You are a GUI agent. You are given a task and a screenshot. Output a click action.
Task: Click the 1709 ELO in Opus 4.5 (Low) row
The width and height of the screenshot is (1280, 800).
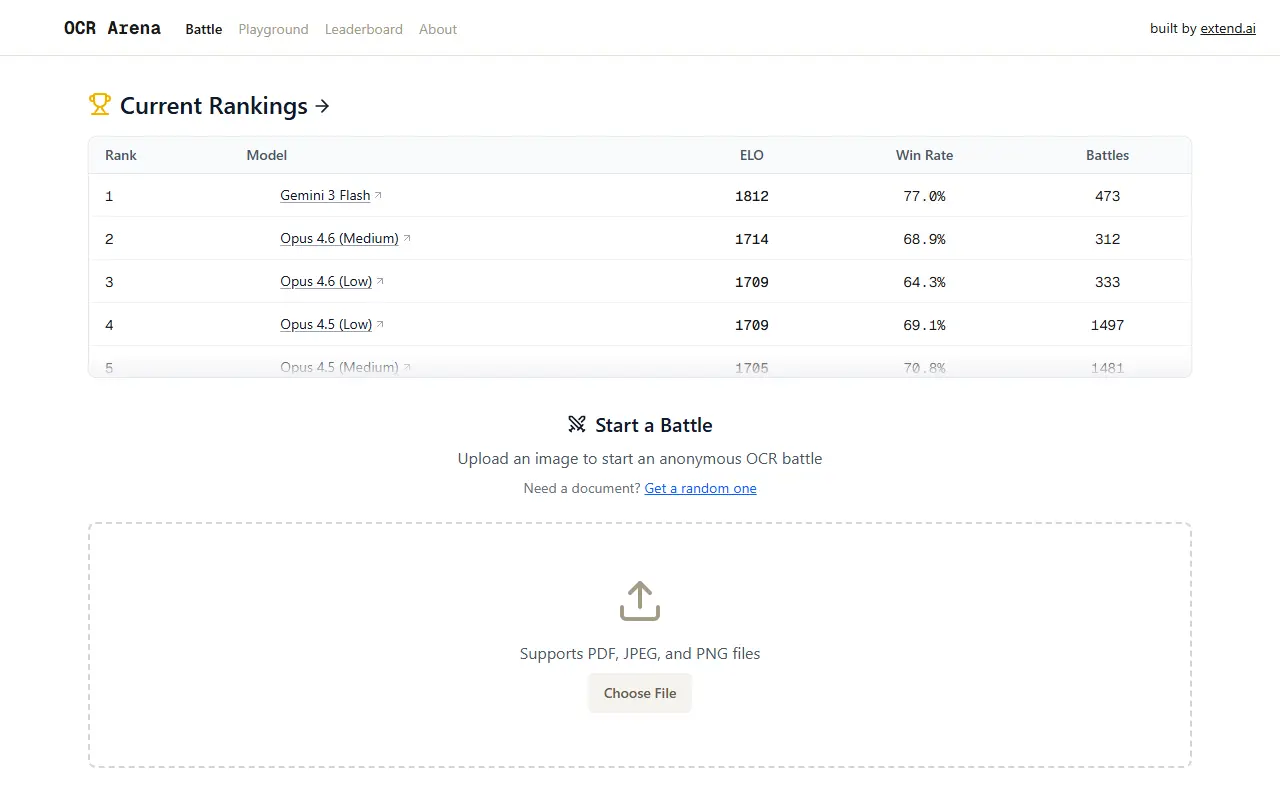[x=752, y=325]
